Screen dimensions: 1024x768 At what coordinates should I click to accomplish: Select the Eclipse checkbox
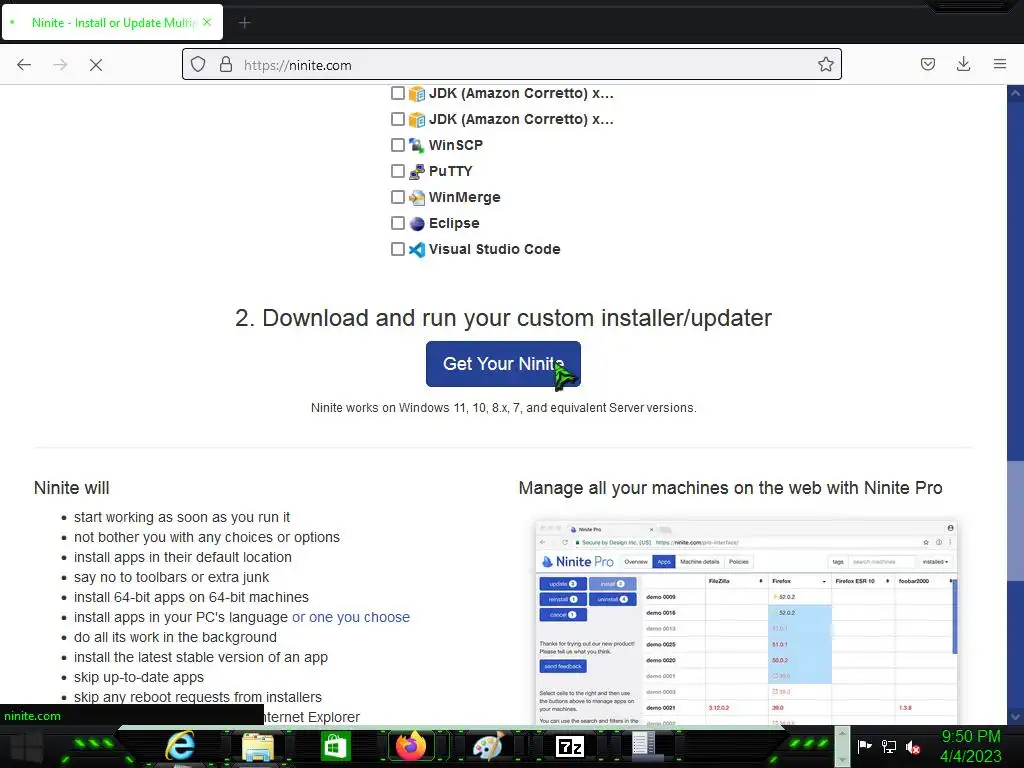point(398,223)
